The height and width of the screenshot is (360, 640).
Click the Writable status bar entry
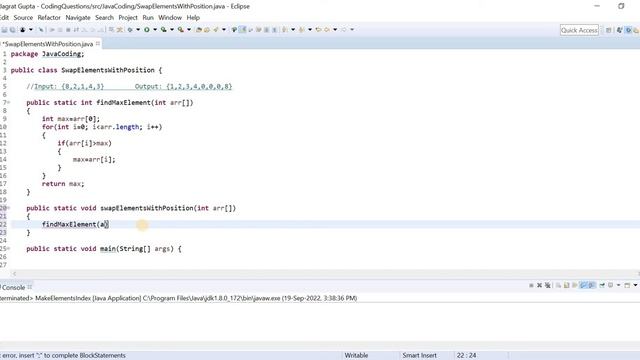(x=356, y=356)
